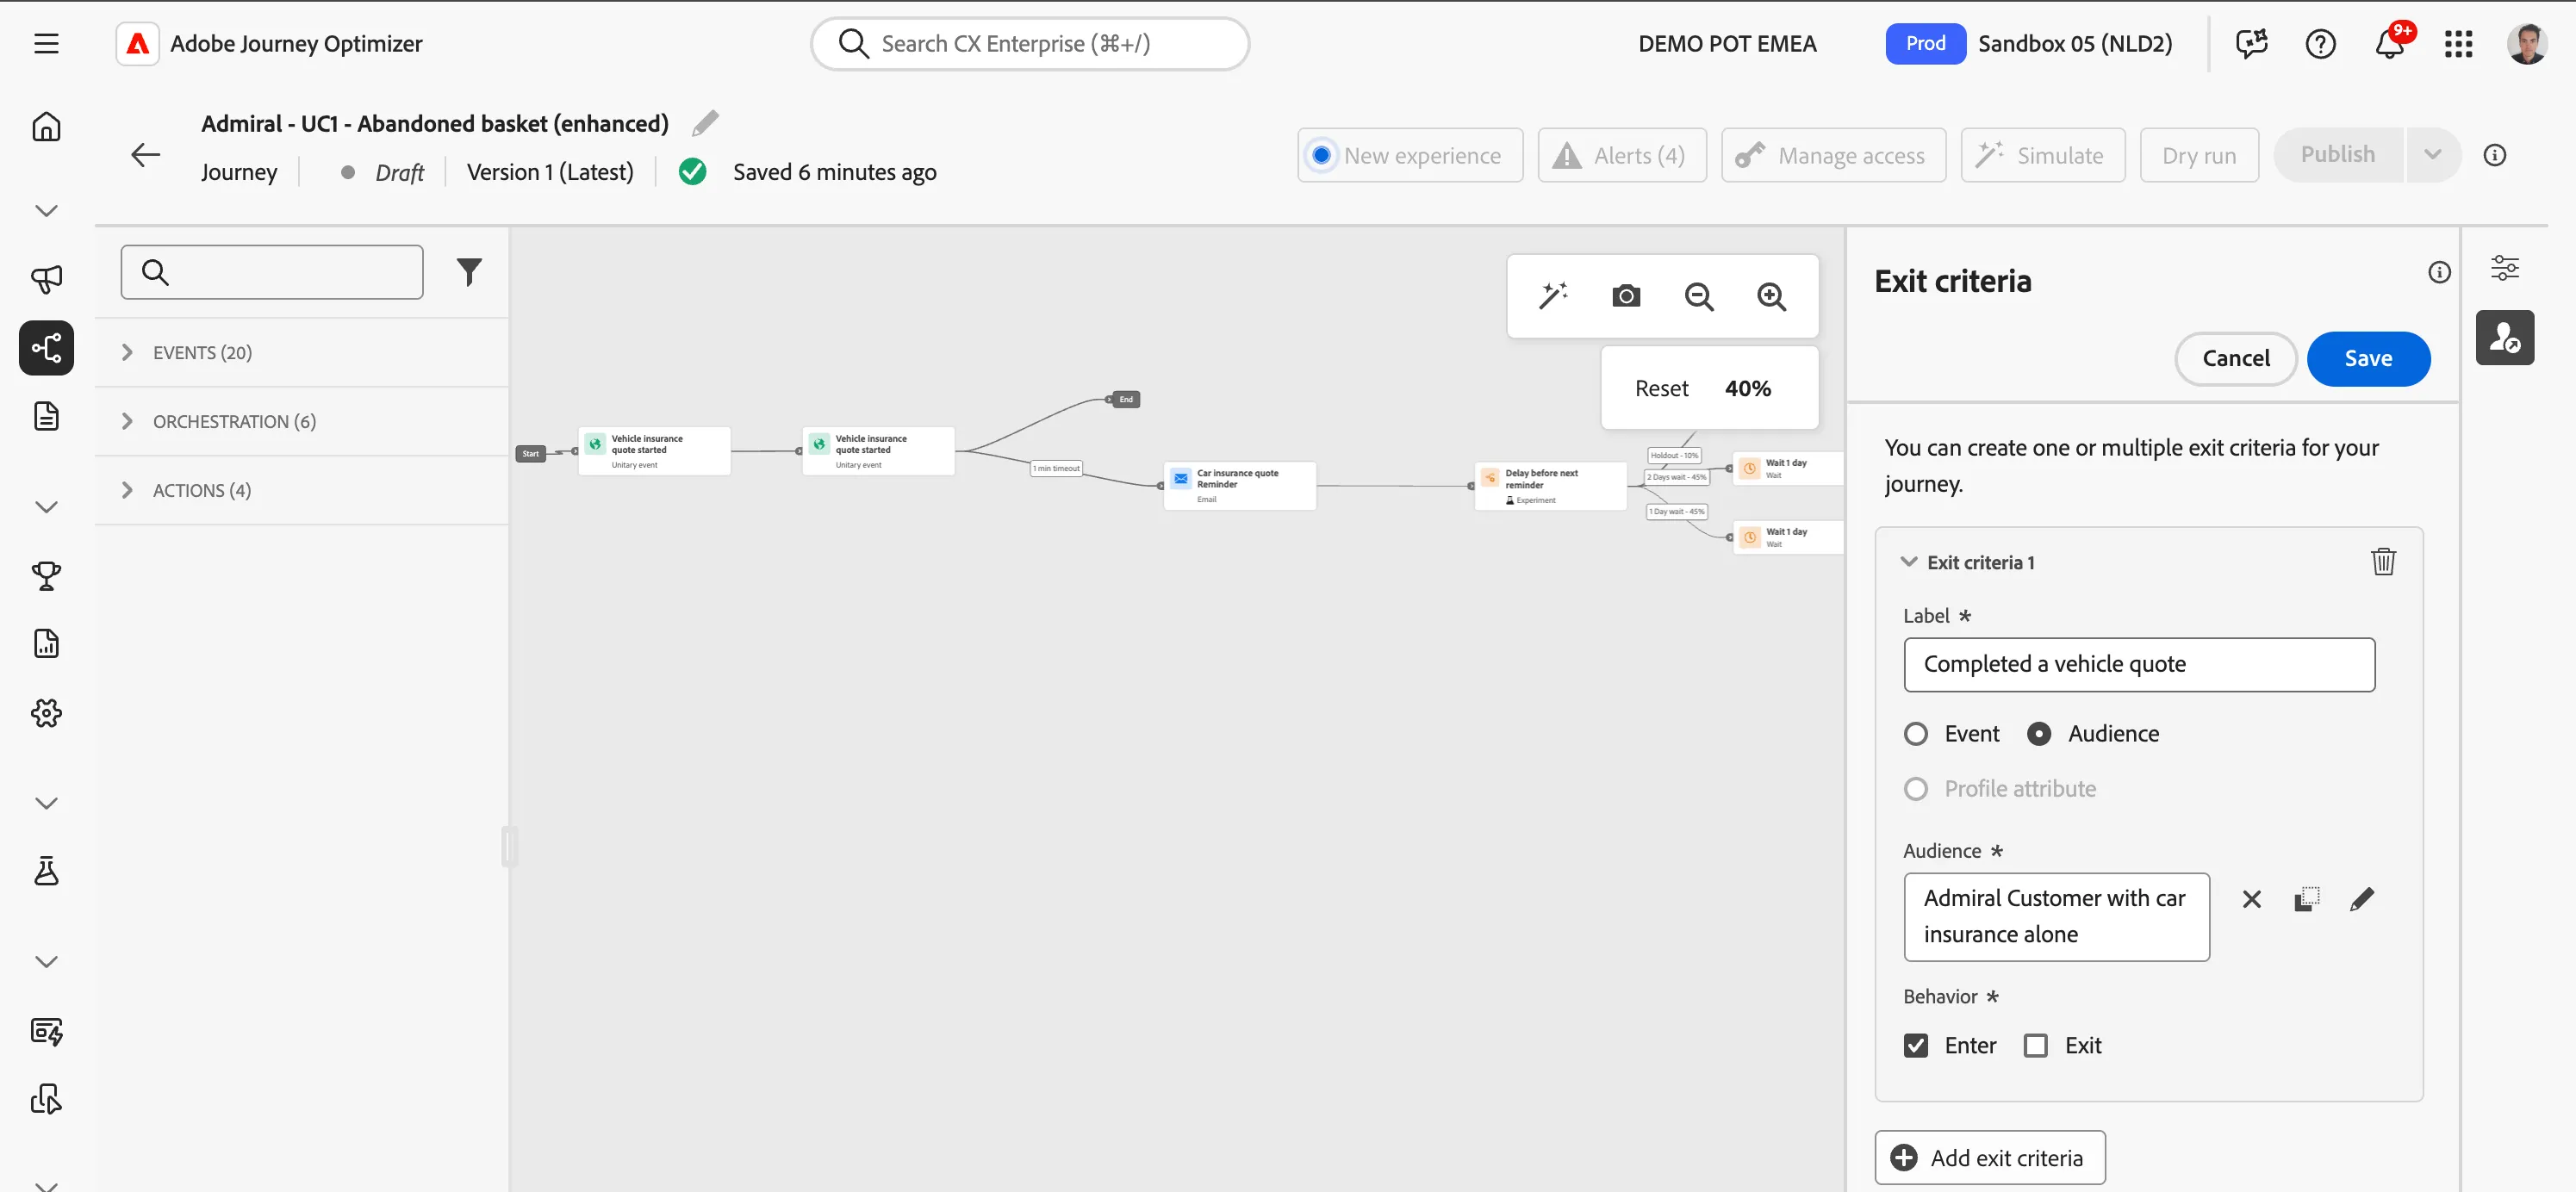Edit journey name with pencil icon
The image size is (2576, 1192).
[705, 123]
